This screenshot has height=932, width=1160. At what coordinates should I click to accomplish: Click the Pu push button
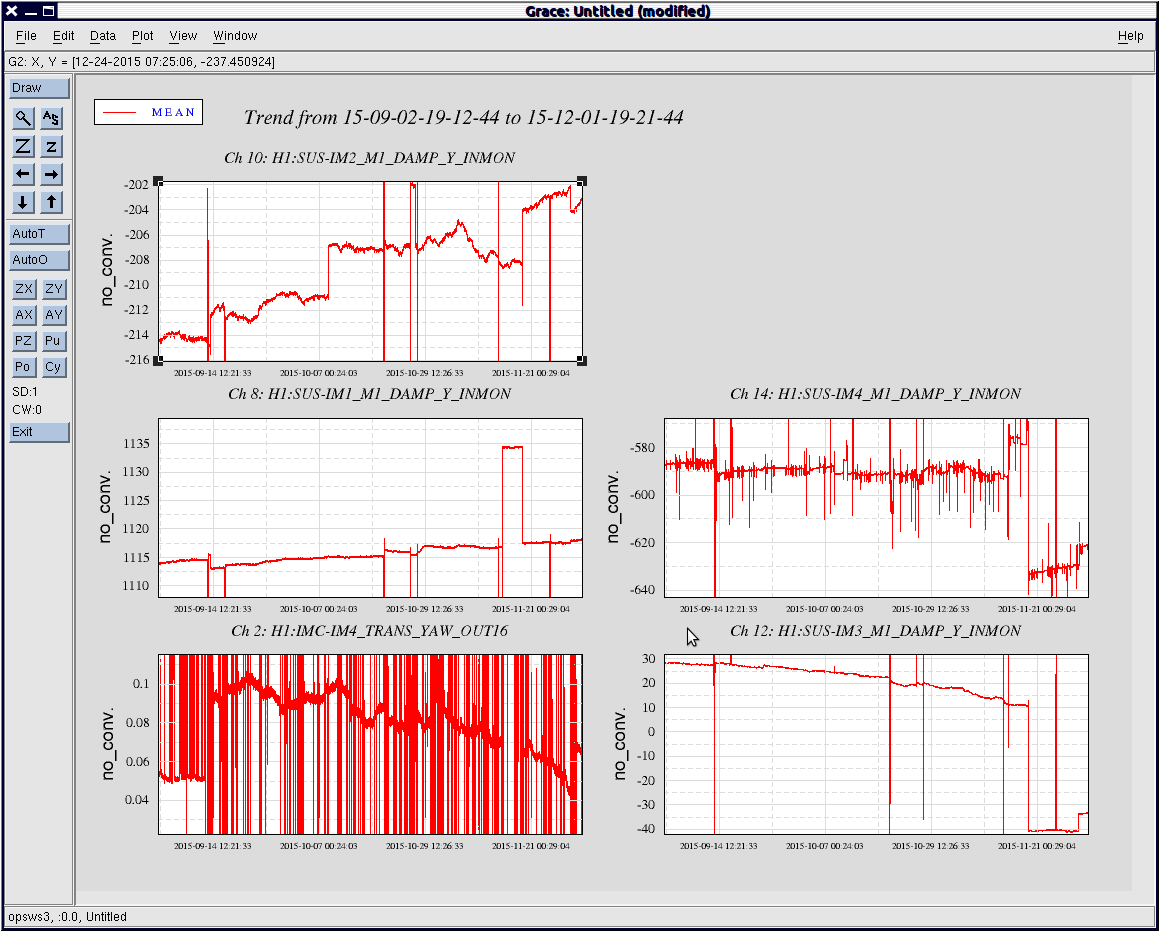[x=53, y=341]
